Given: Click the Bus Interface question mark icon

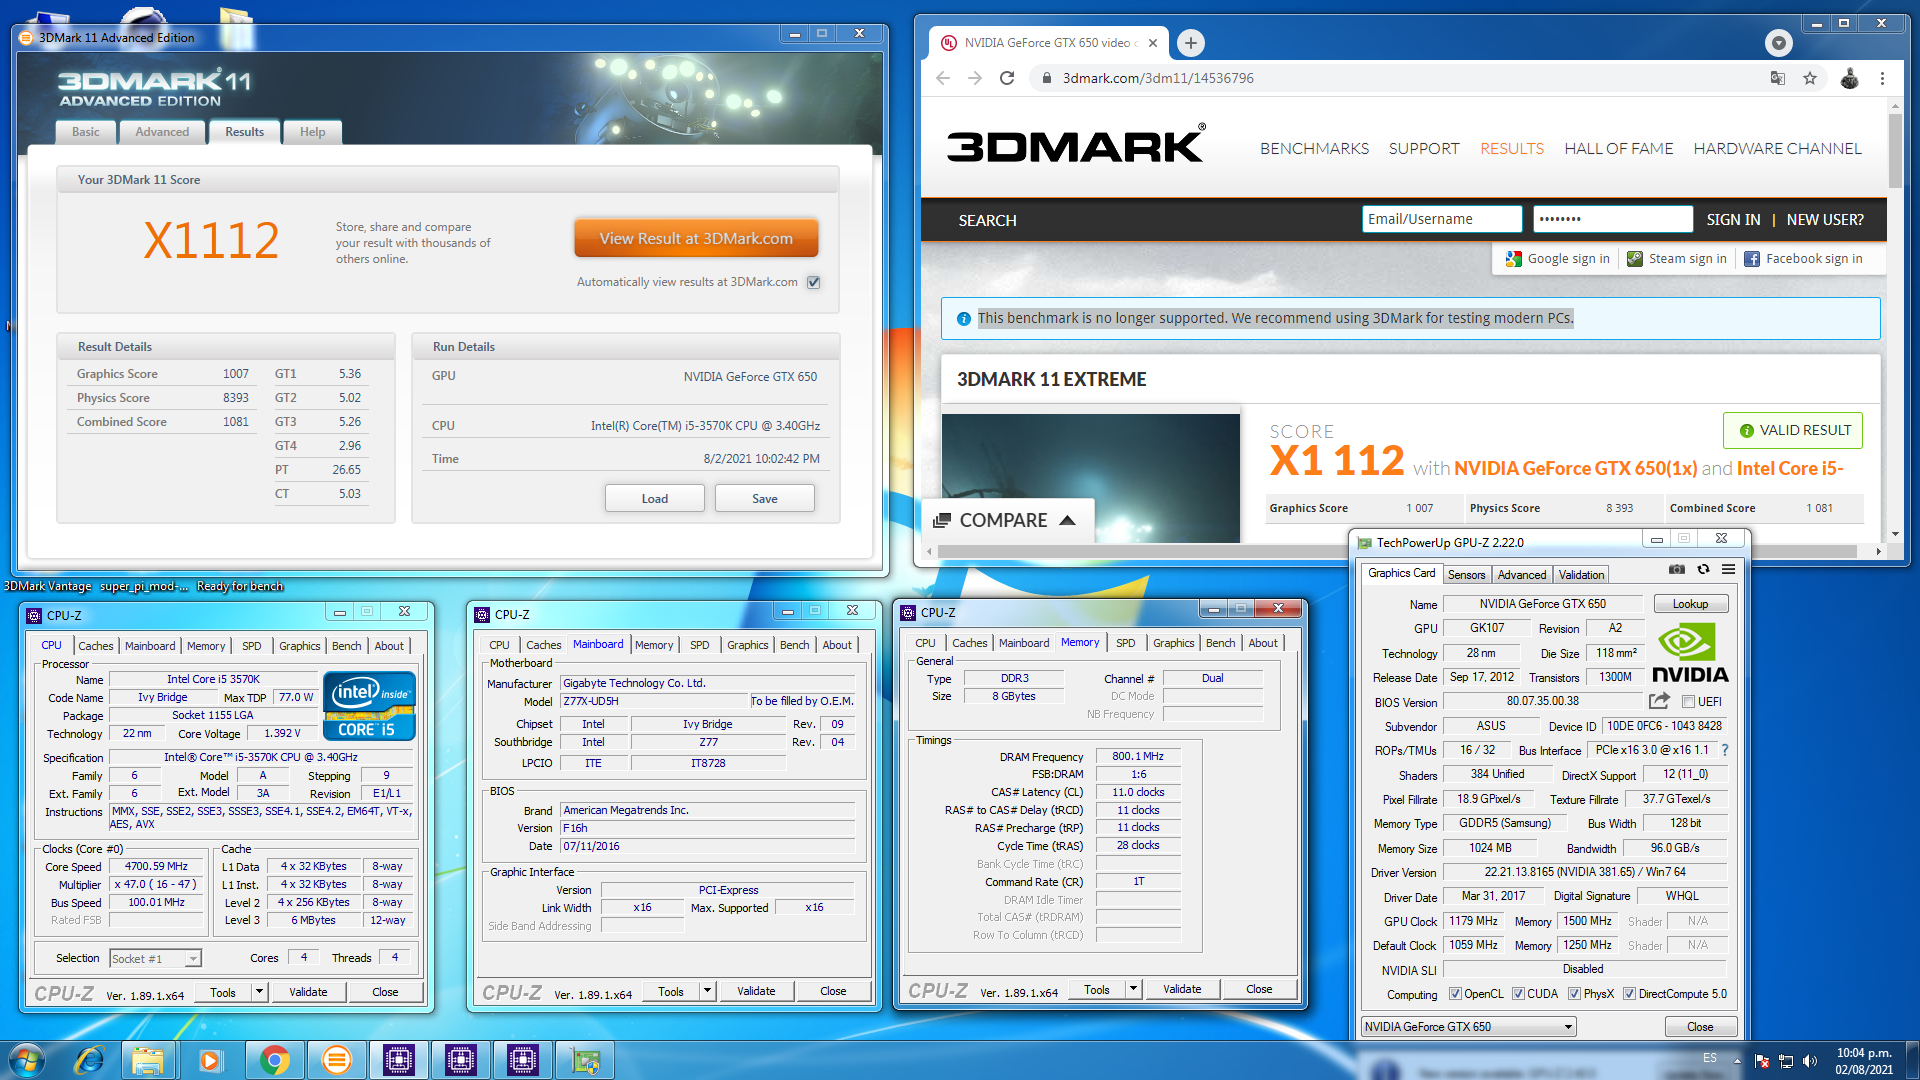Looking at the screenshot, I should 1724,750.
